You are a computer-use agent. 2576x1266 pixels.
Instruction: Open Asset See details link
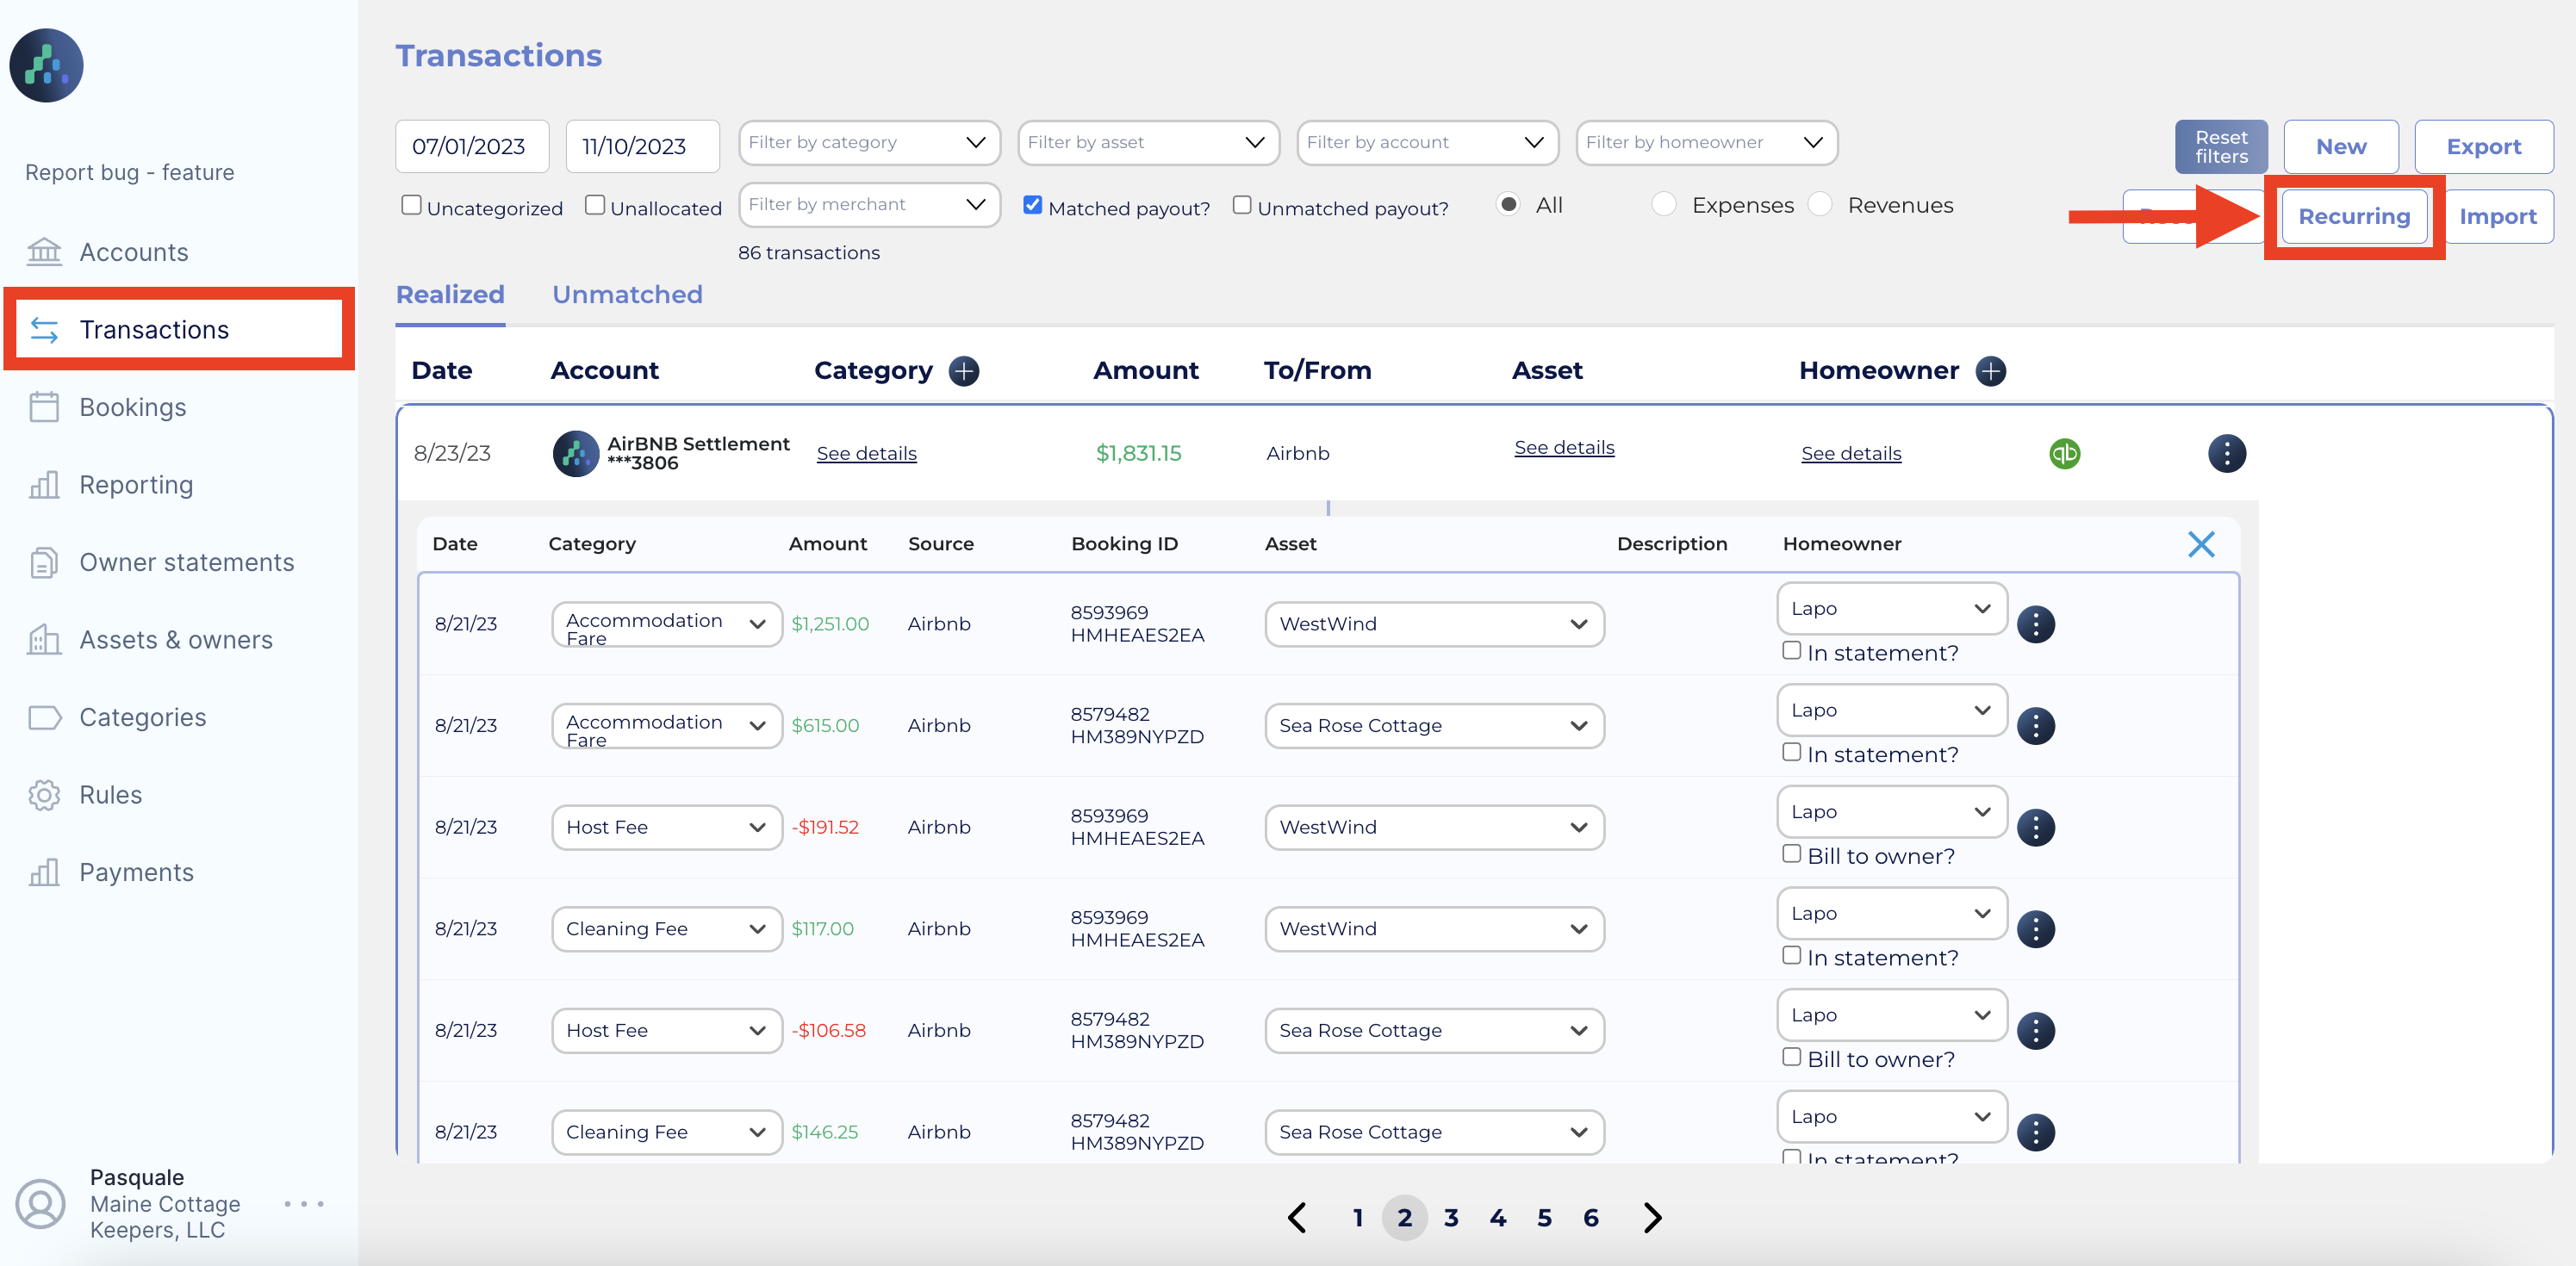1564,448
